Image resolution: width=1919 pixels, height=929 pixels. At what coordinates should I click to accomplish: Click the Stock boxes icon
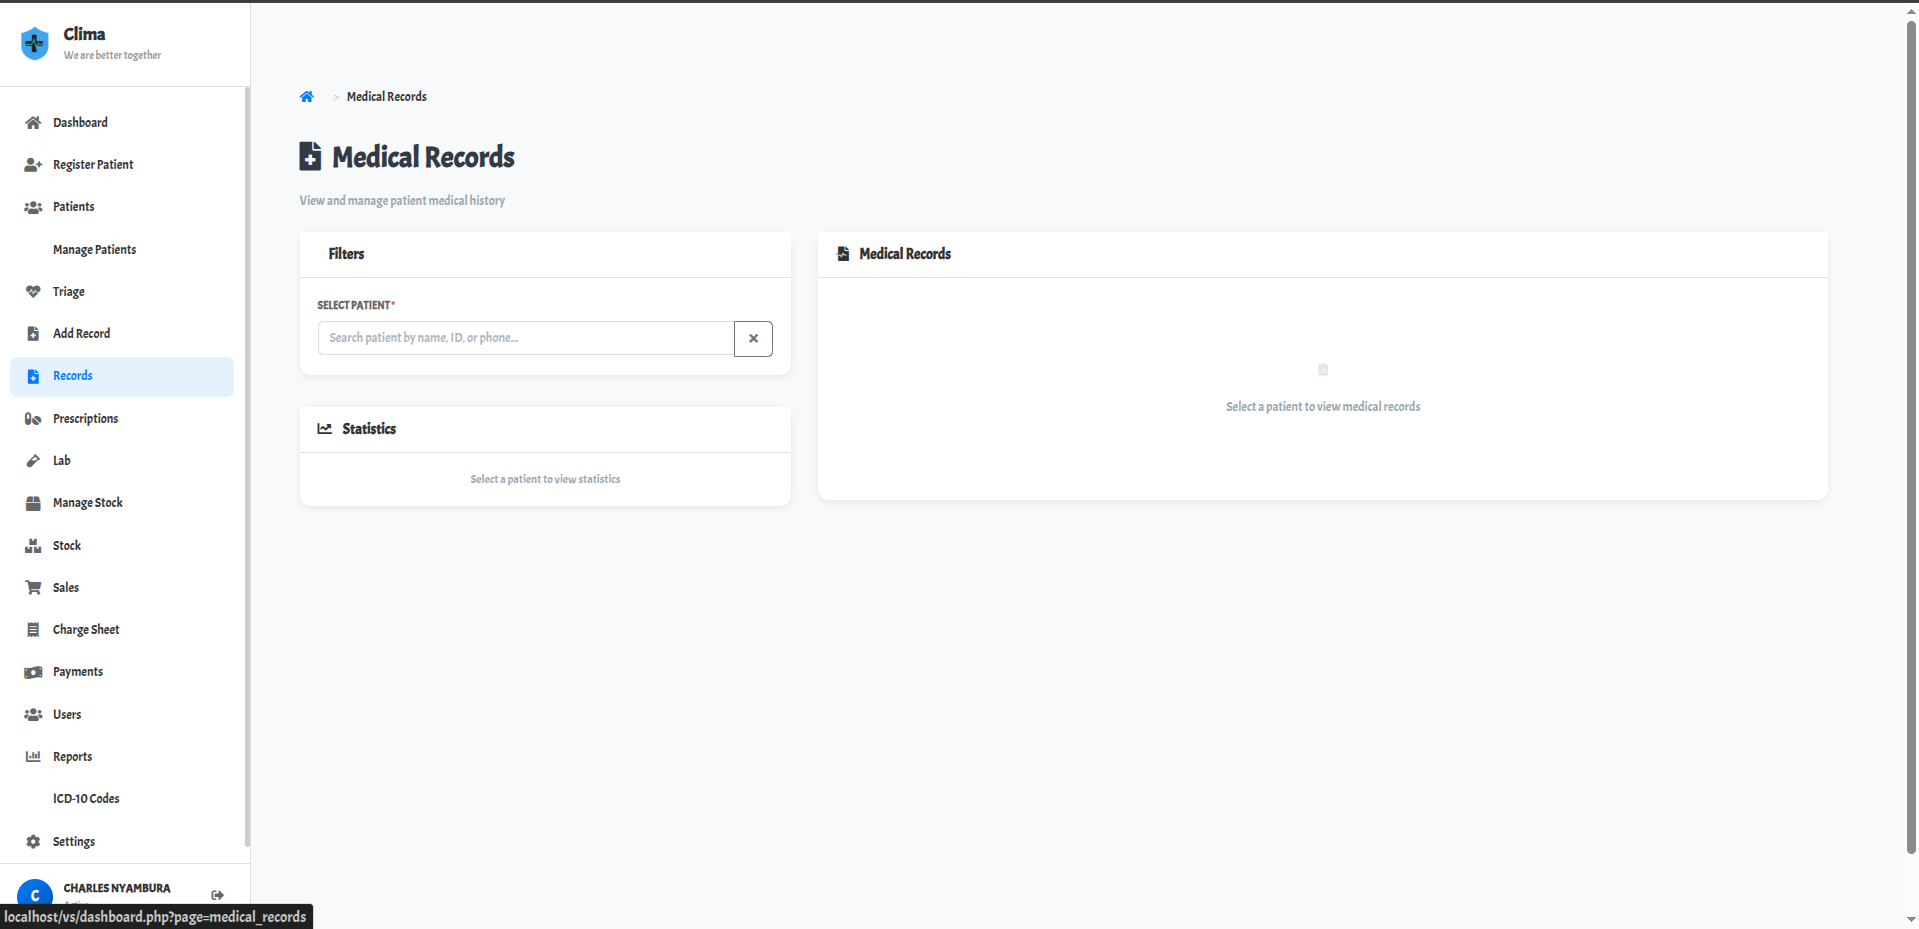[33, 546]
